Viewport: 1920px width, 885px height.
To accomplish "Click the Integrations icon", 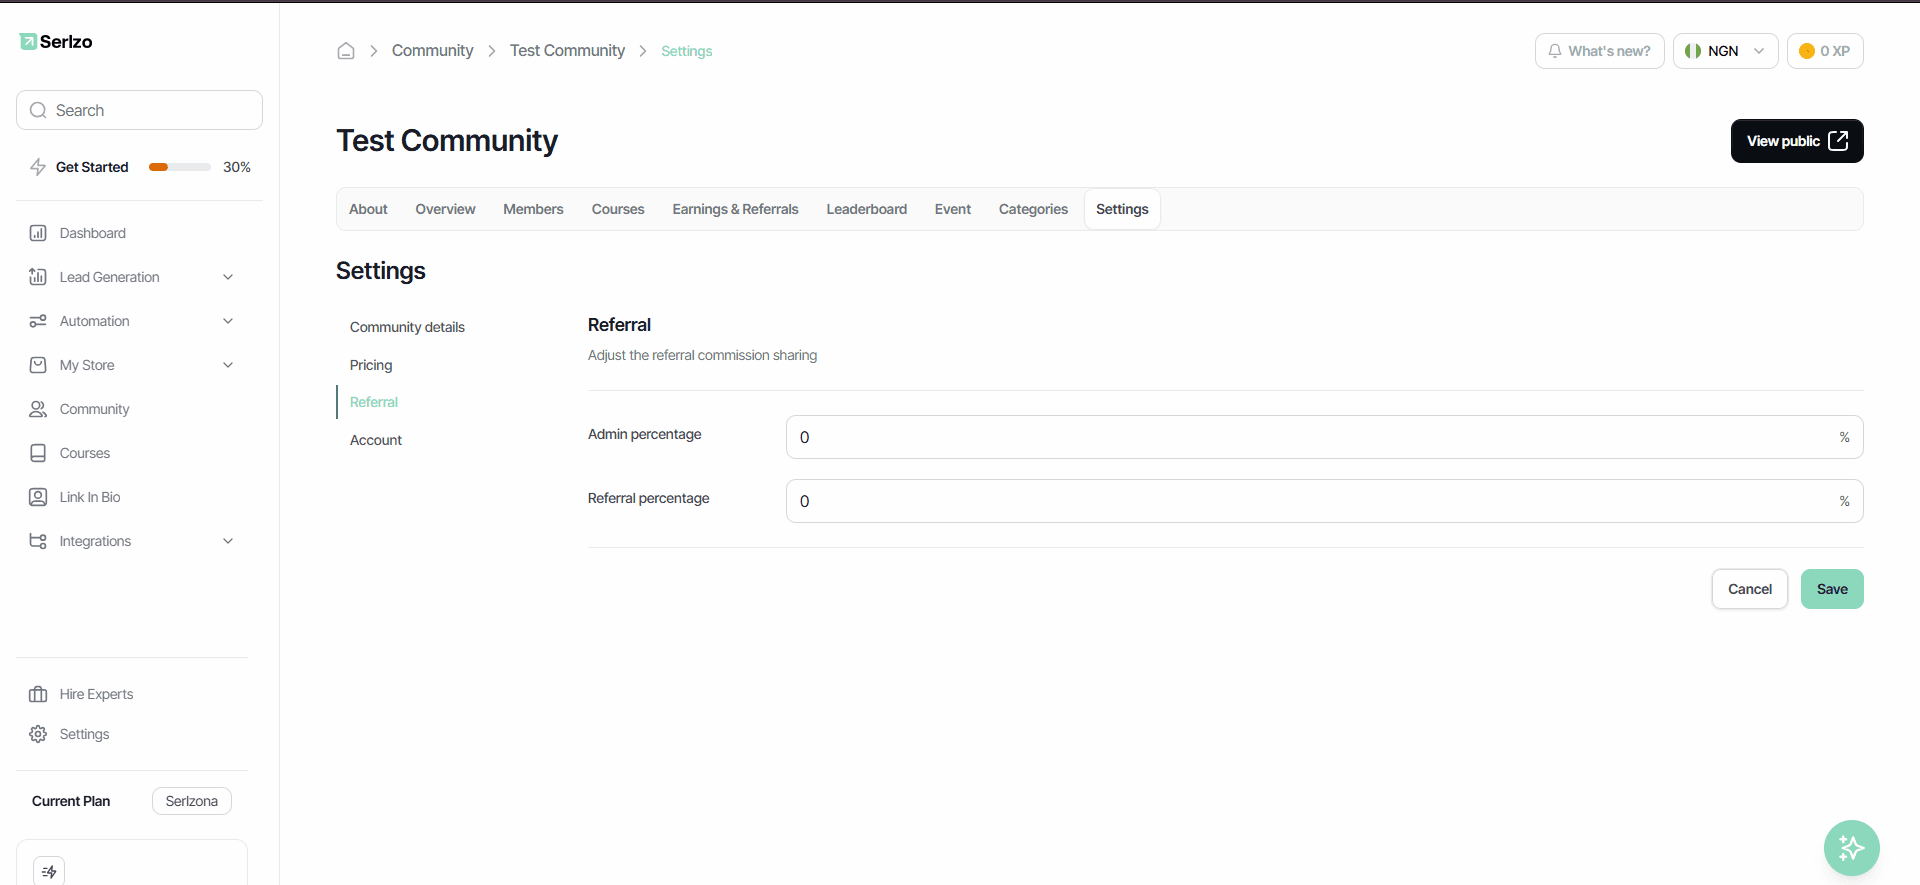I will tap(38, 541).
